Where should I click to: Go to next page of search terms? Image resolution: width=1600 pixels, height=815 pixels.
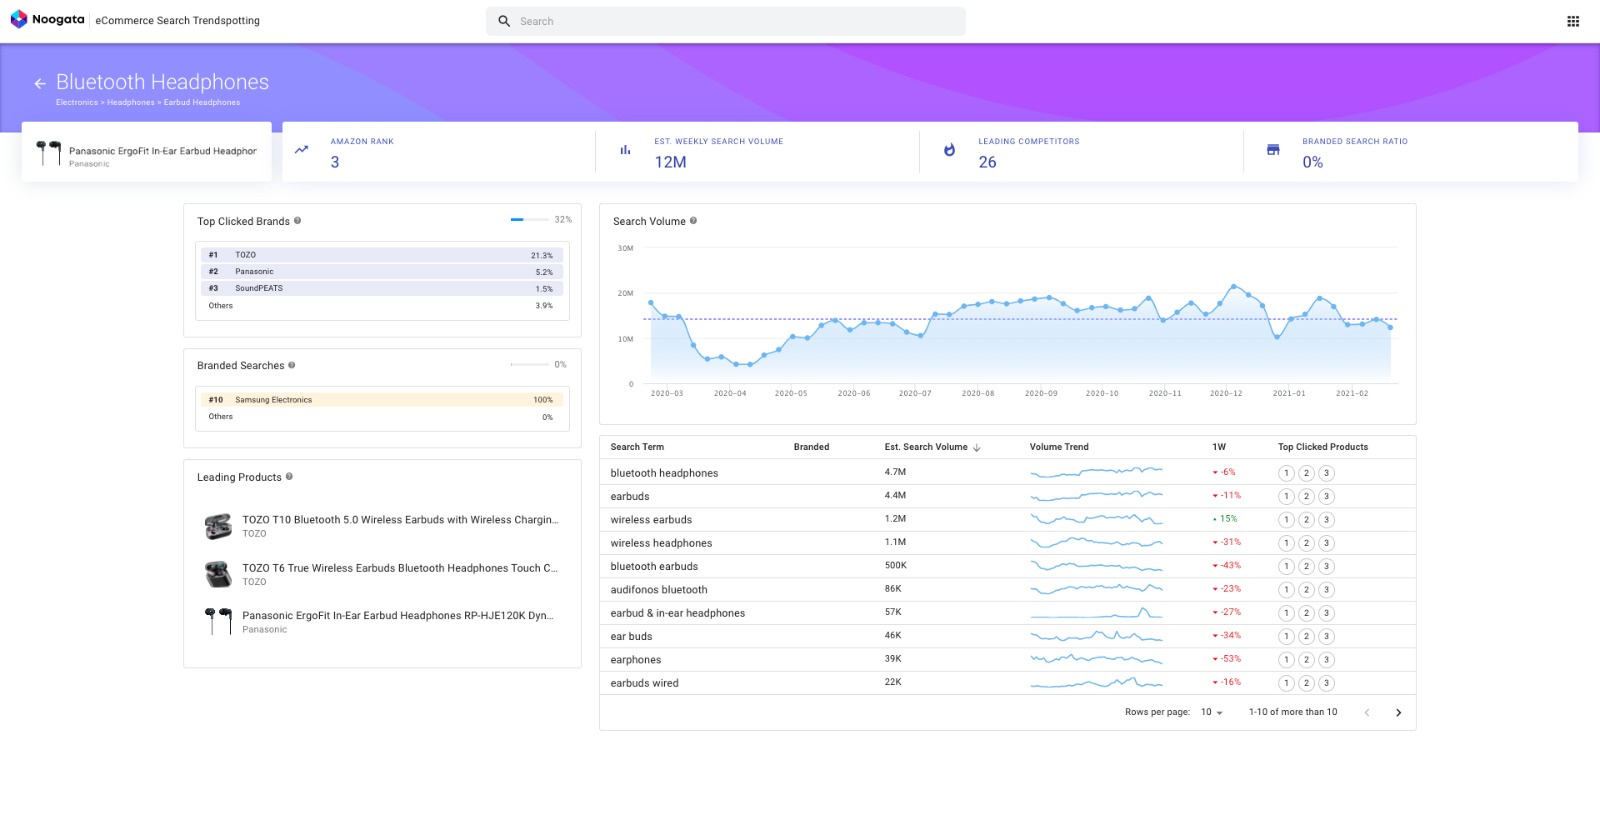click(1398, 713)
